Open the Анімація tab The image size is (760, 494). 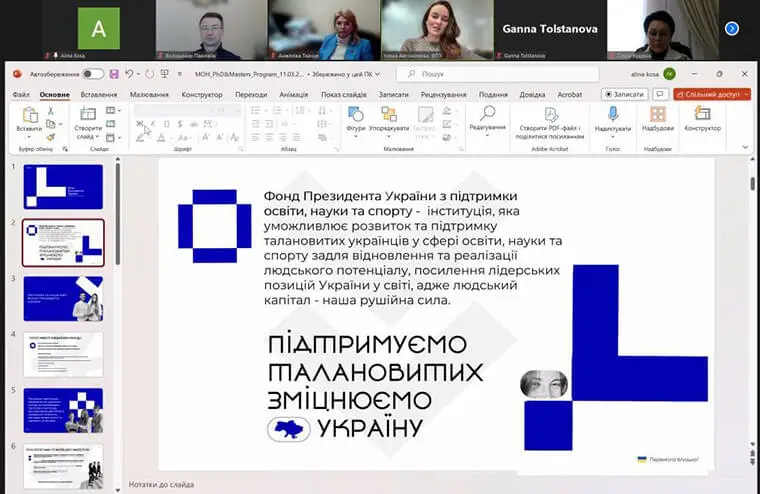[294, 95]
